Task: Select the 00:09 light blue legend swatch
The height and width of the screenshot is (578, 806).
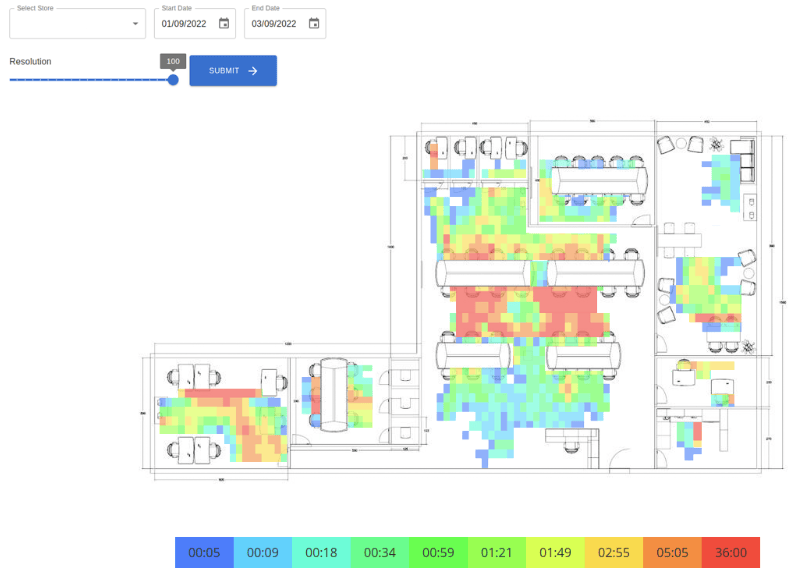Action: click(263, 552)
